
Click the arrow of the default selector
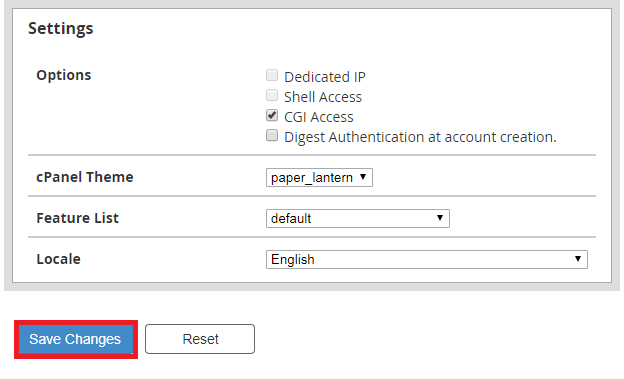point(440,218)
